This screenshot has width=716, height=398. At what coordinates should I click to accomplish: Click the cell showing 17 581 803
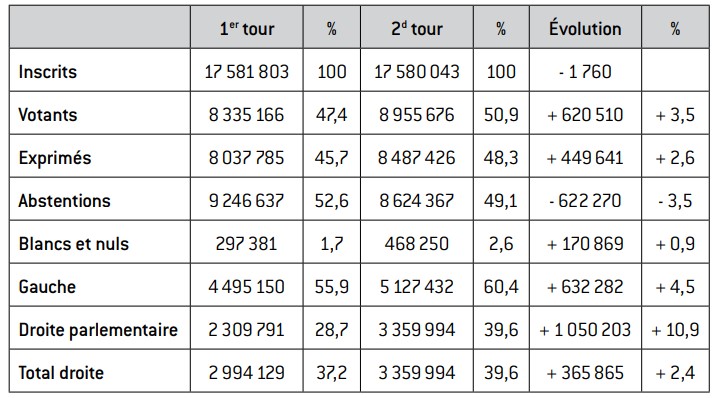coord(247,72)
